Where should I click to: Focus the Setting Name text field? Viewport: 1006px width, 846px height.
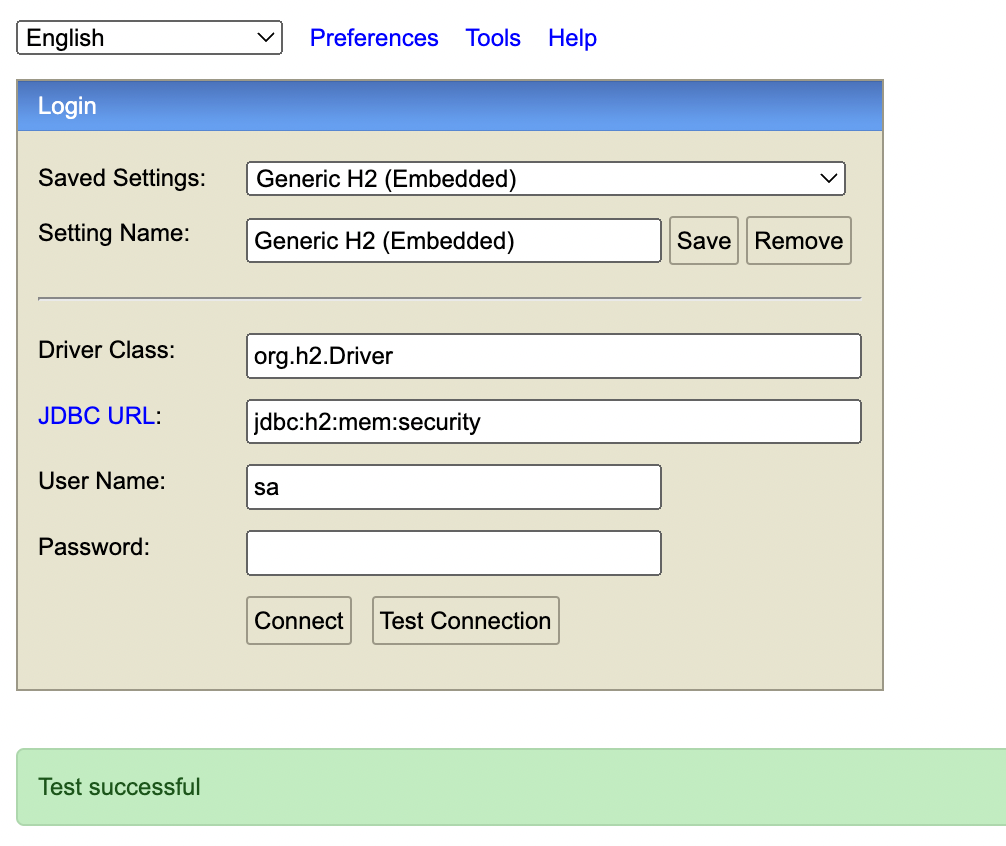point(454,241)
